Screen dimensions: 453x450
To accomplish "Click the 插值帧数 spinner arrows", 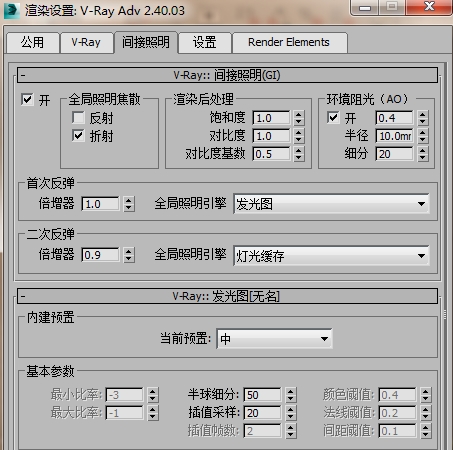I will [291, 431].
